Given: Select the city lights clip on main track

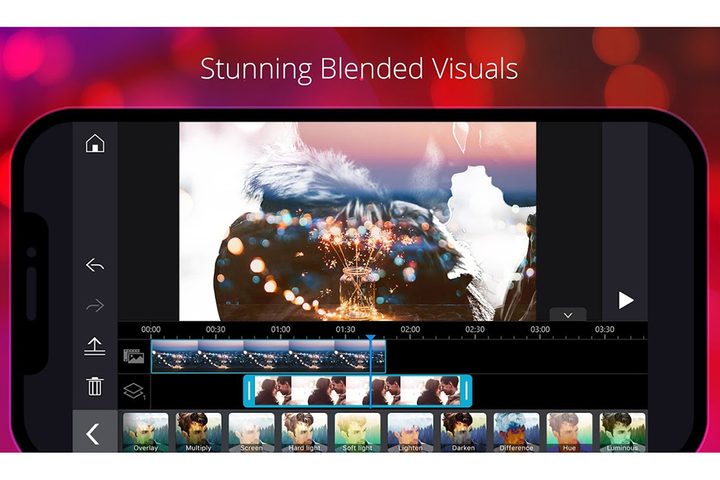Looking at the screenshot, I should click(268, 356).
